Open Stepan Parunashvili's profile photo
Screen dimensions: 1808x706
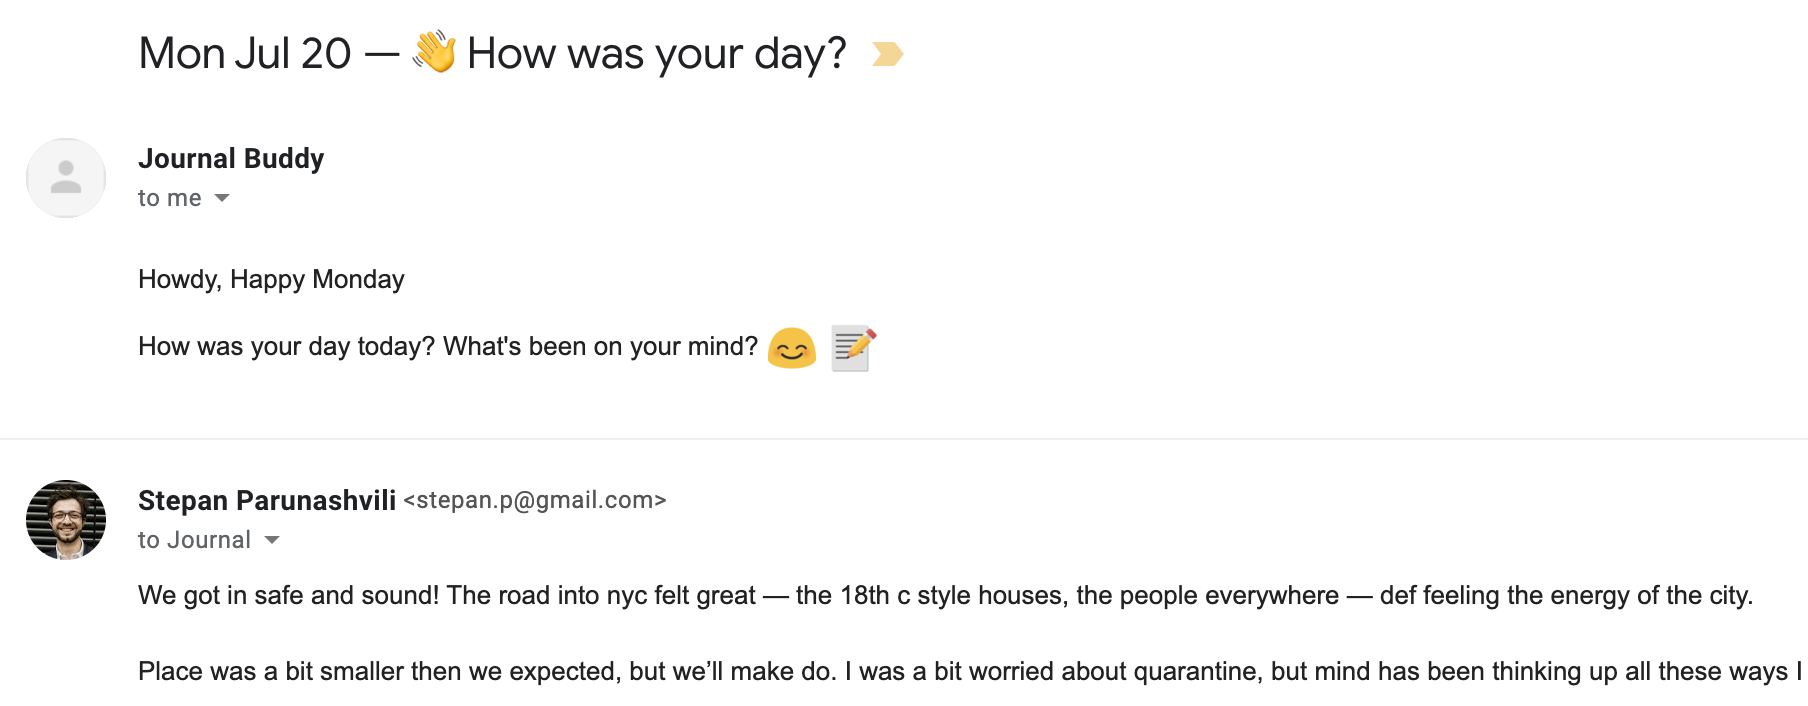[66, 520]
